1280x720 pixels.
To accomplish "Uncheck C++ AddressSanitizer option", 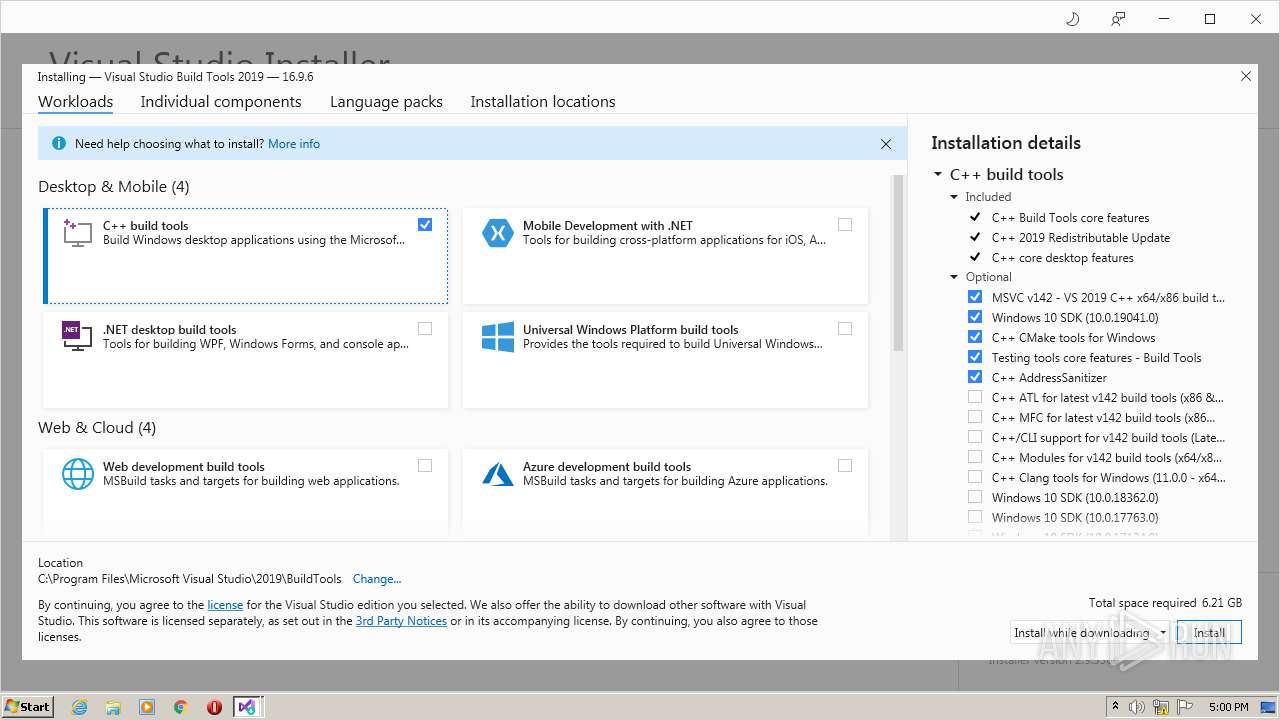I will pos(975,377).
